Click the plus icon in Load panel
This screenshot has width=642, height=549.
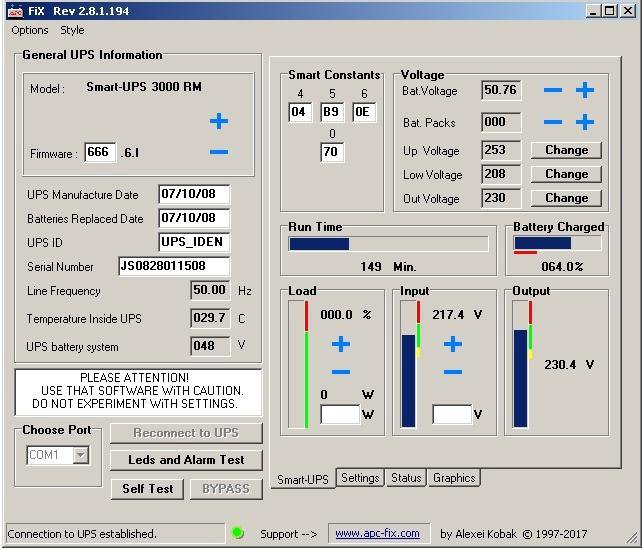tap(341, 345)
